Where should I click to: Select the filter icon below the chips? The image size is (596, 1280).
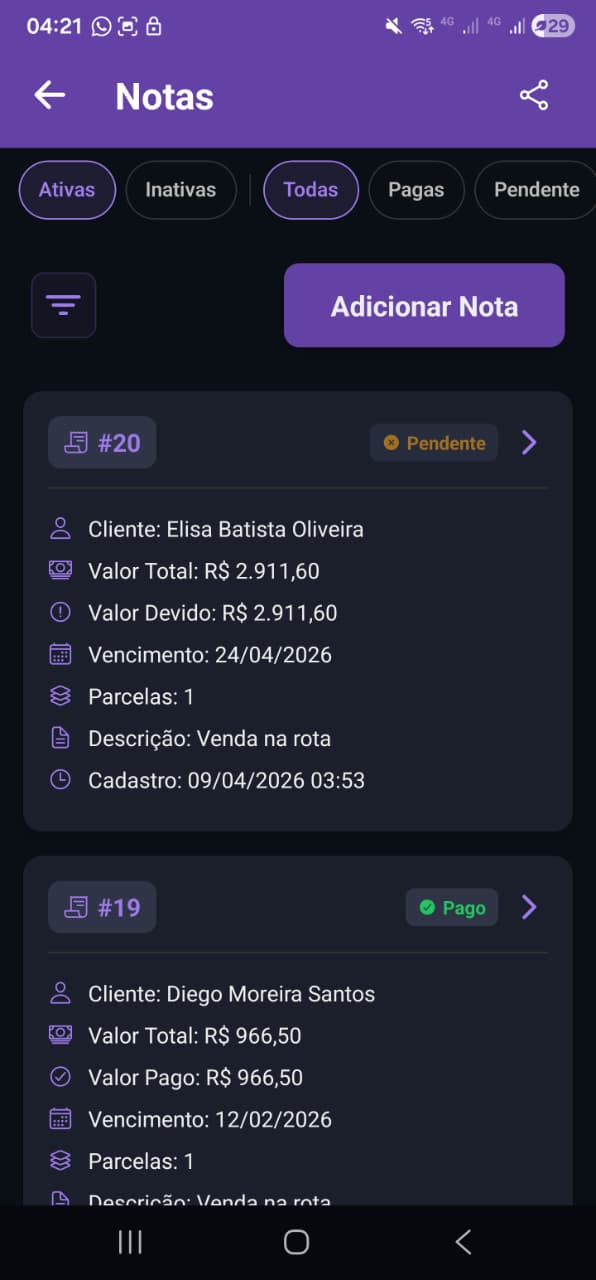tap(63, 305)
